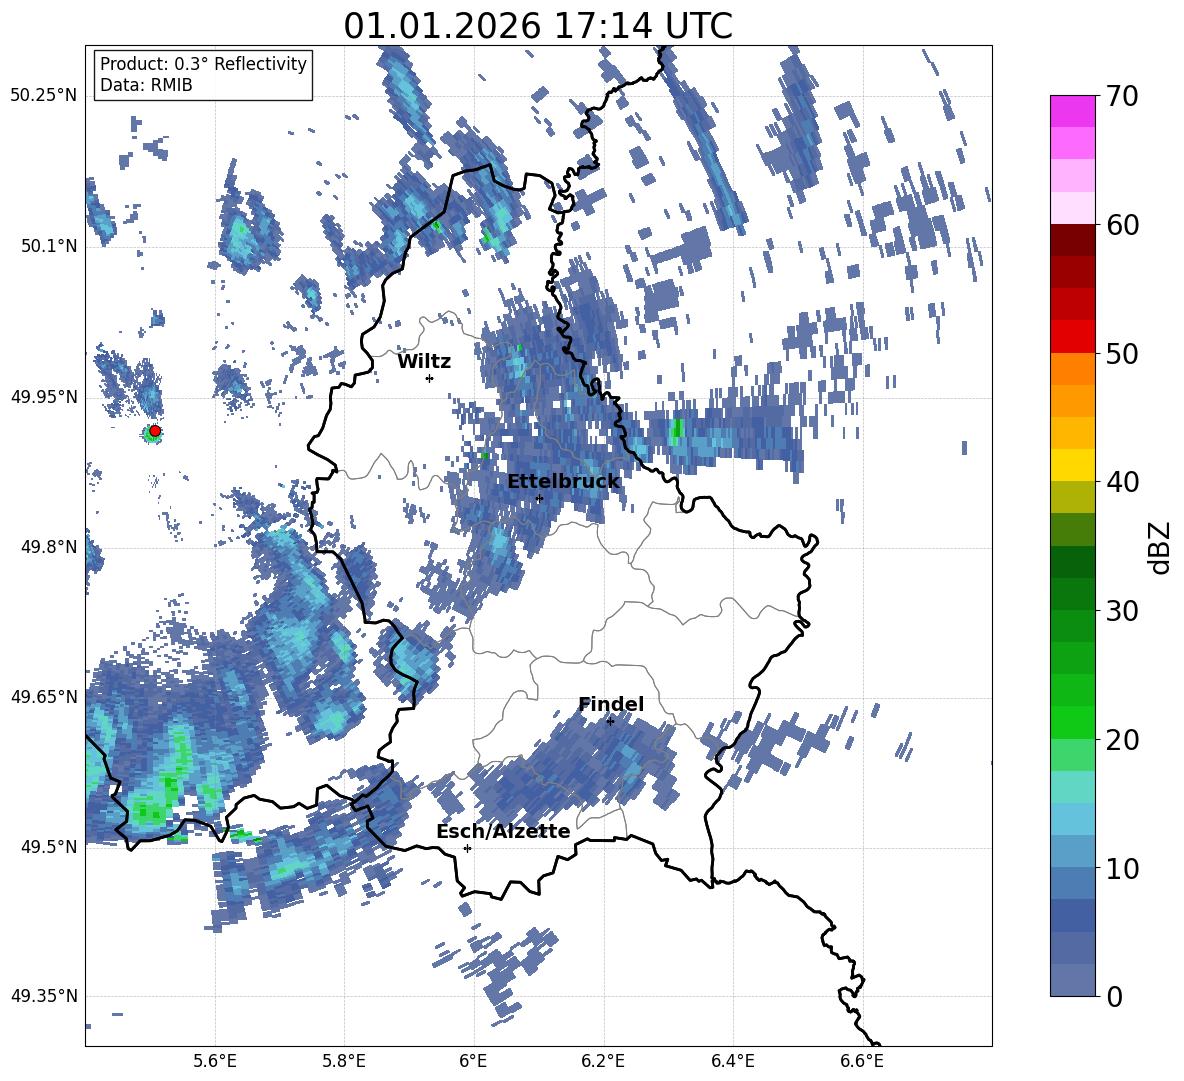This screenshot has width=1184, height=1081.
Task: Click the magenta swatch atop the colorbar
Action: [x=1072, y=111]
